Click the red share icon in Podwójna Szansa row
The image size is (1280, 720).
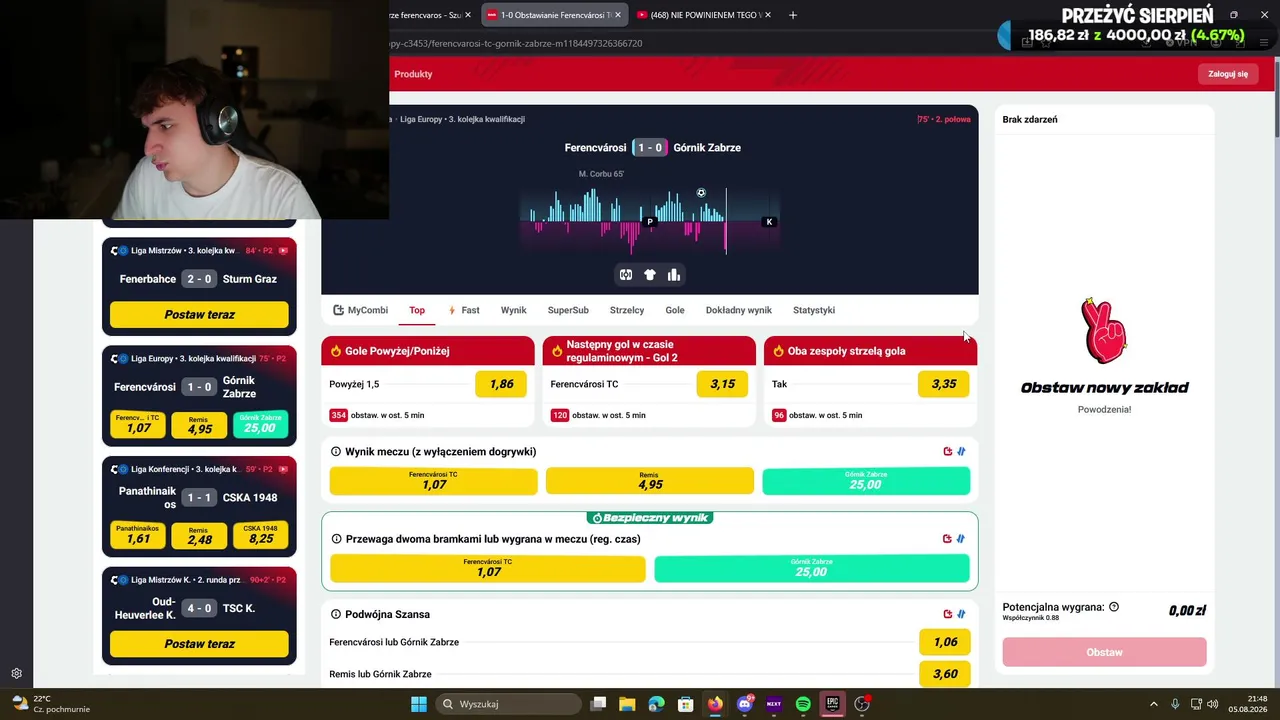click(948, 614)
